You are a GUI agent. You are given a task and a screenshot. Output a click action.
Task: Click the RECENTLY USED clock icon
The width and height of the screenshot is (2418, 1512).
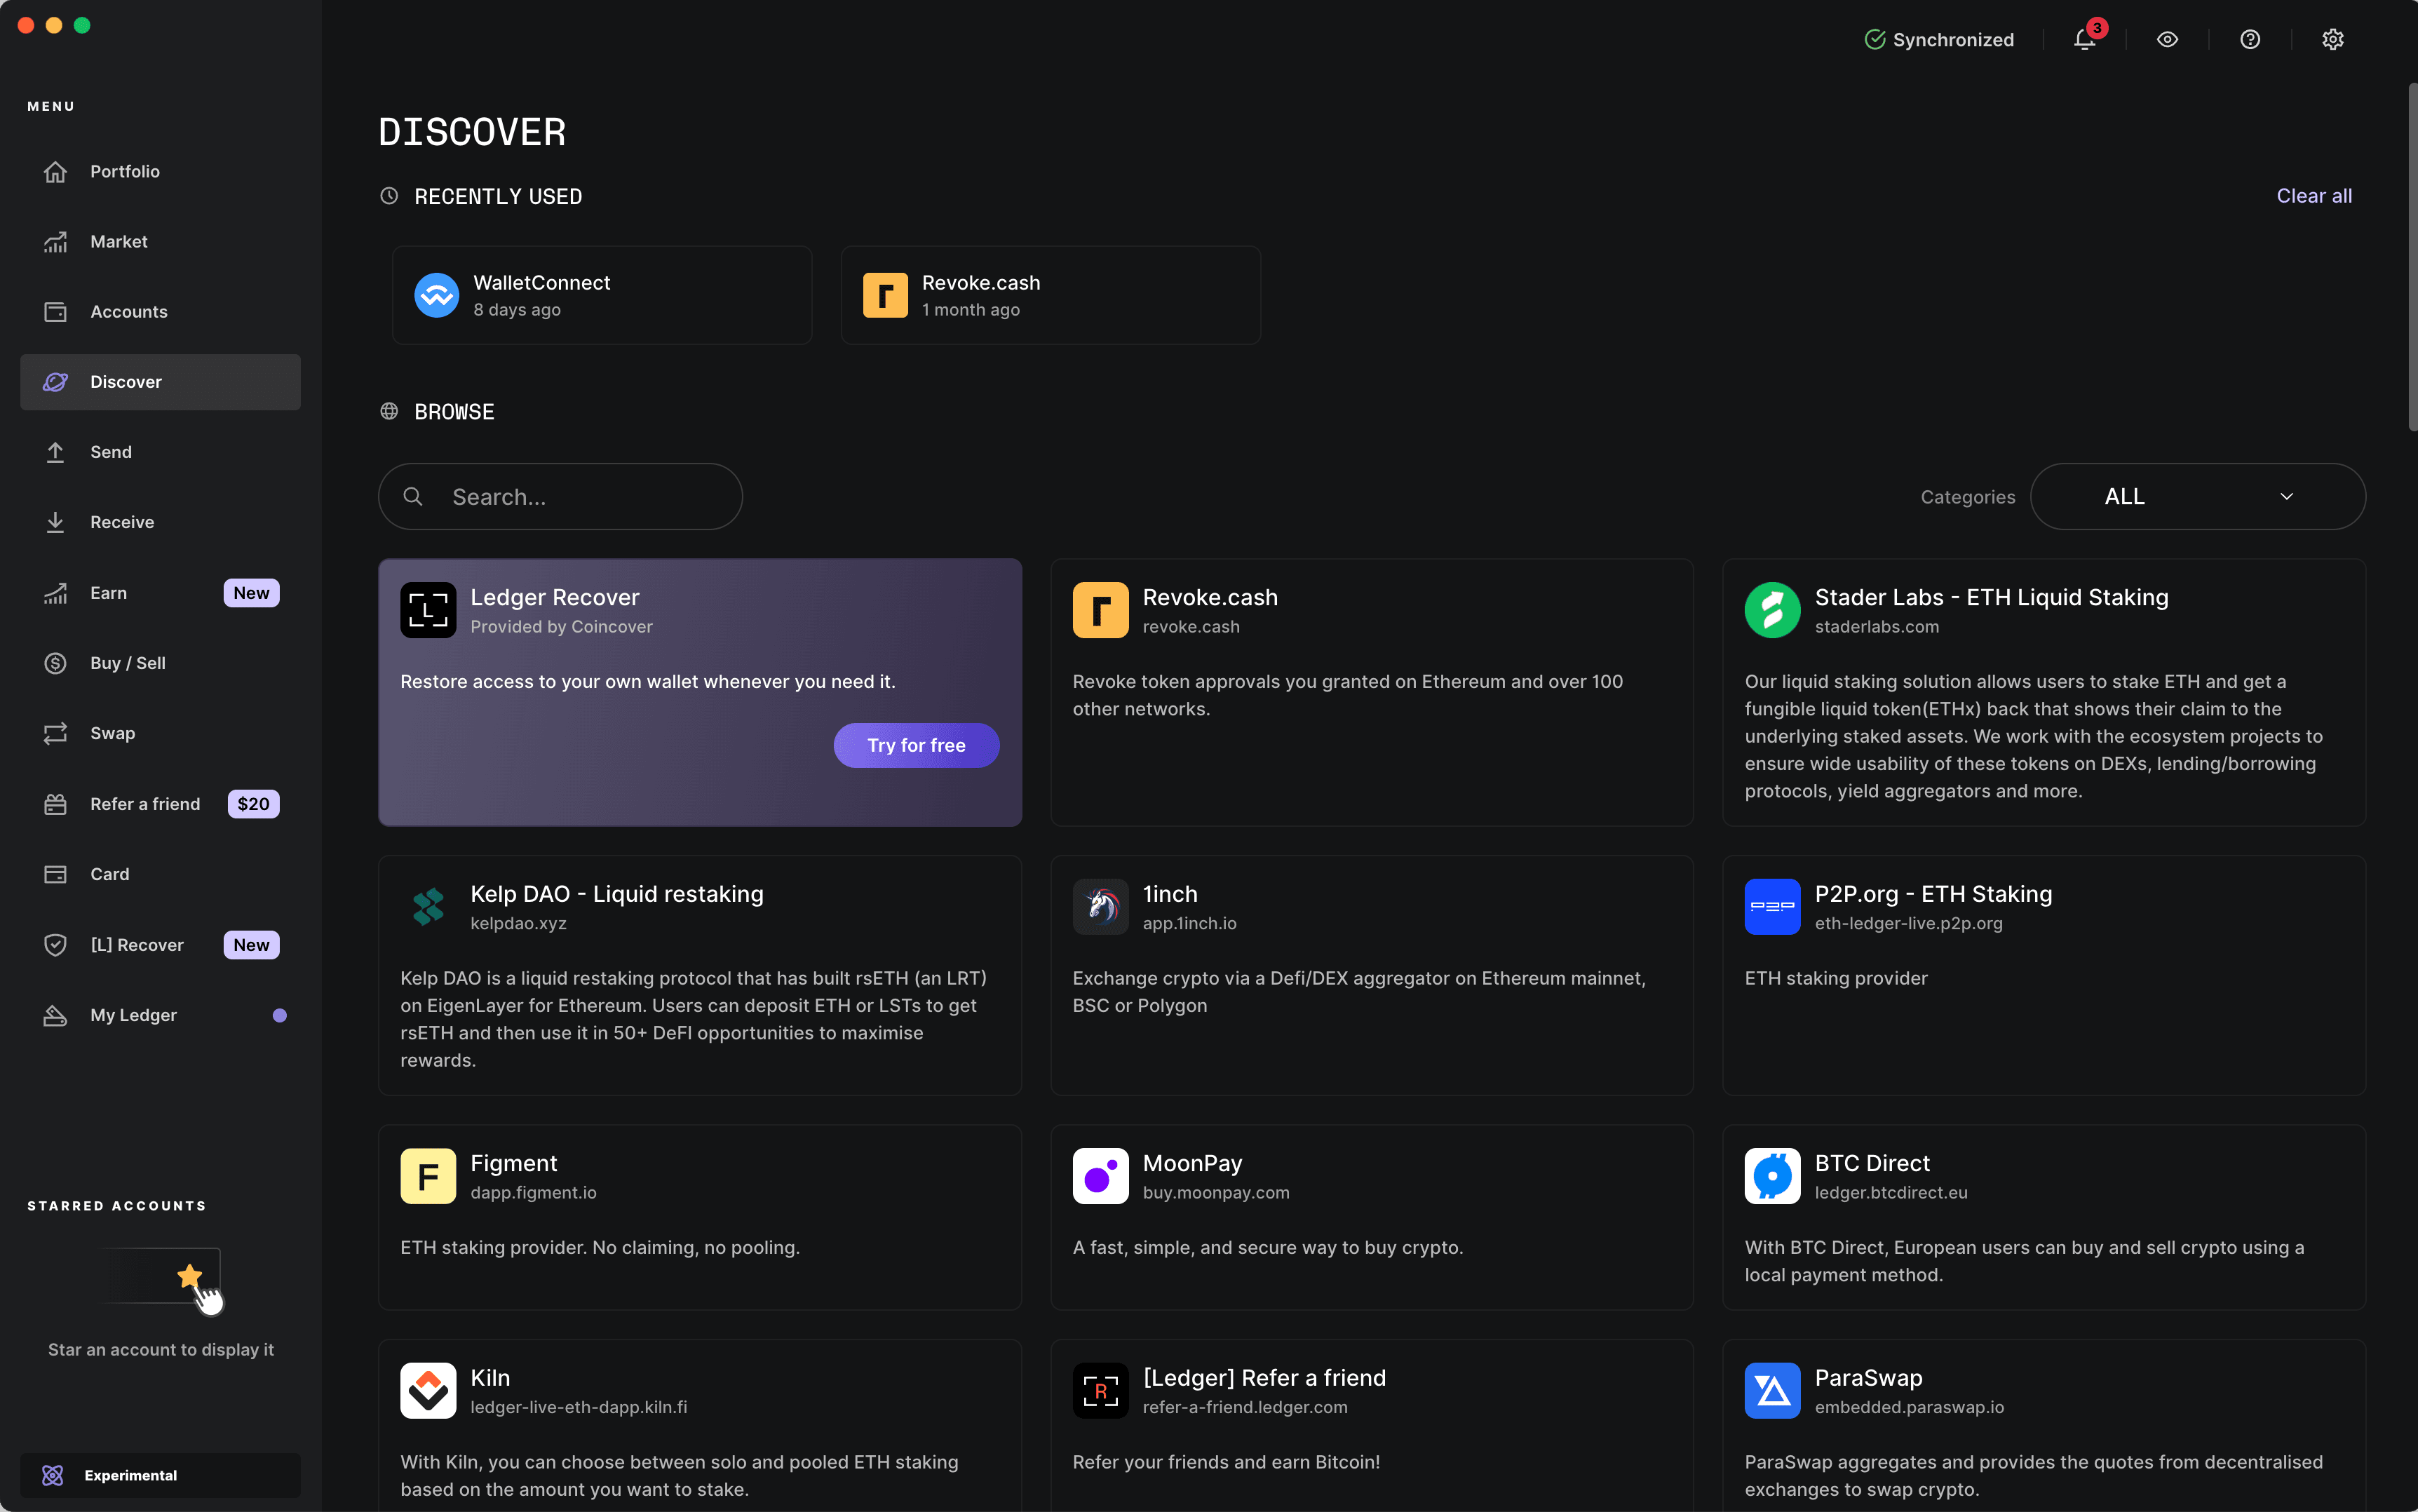point(389,196)
